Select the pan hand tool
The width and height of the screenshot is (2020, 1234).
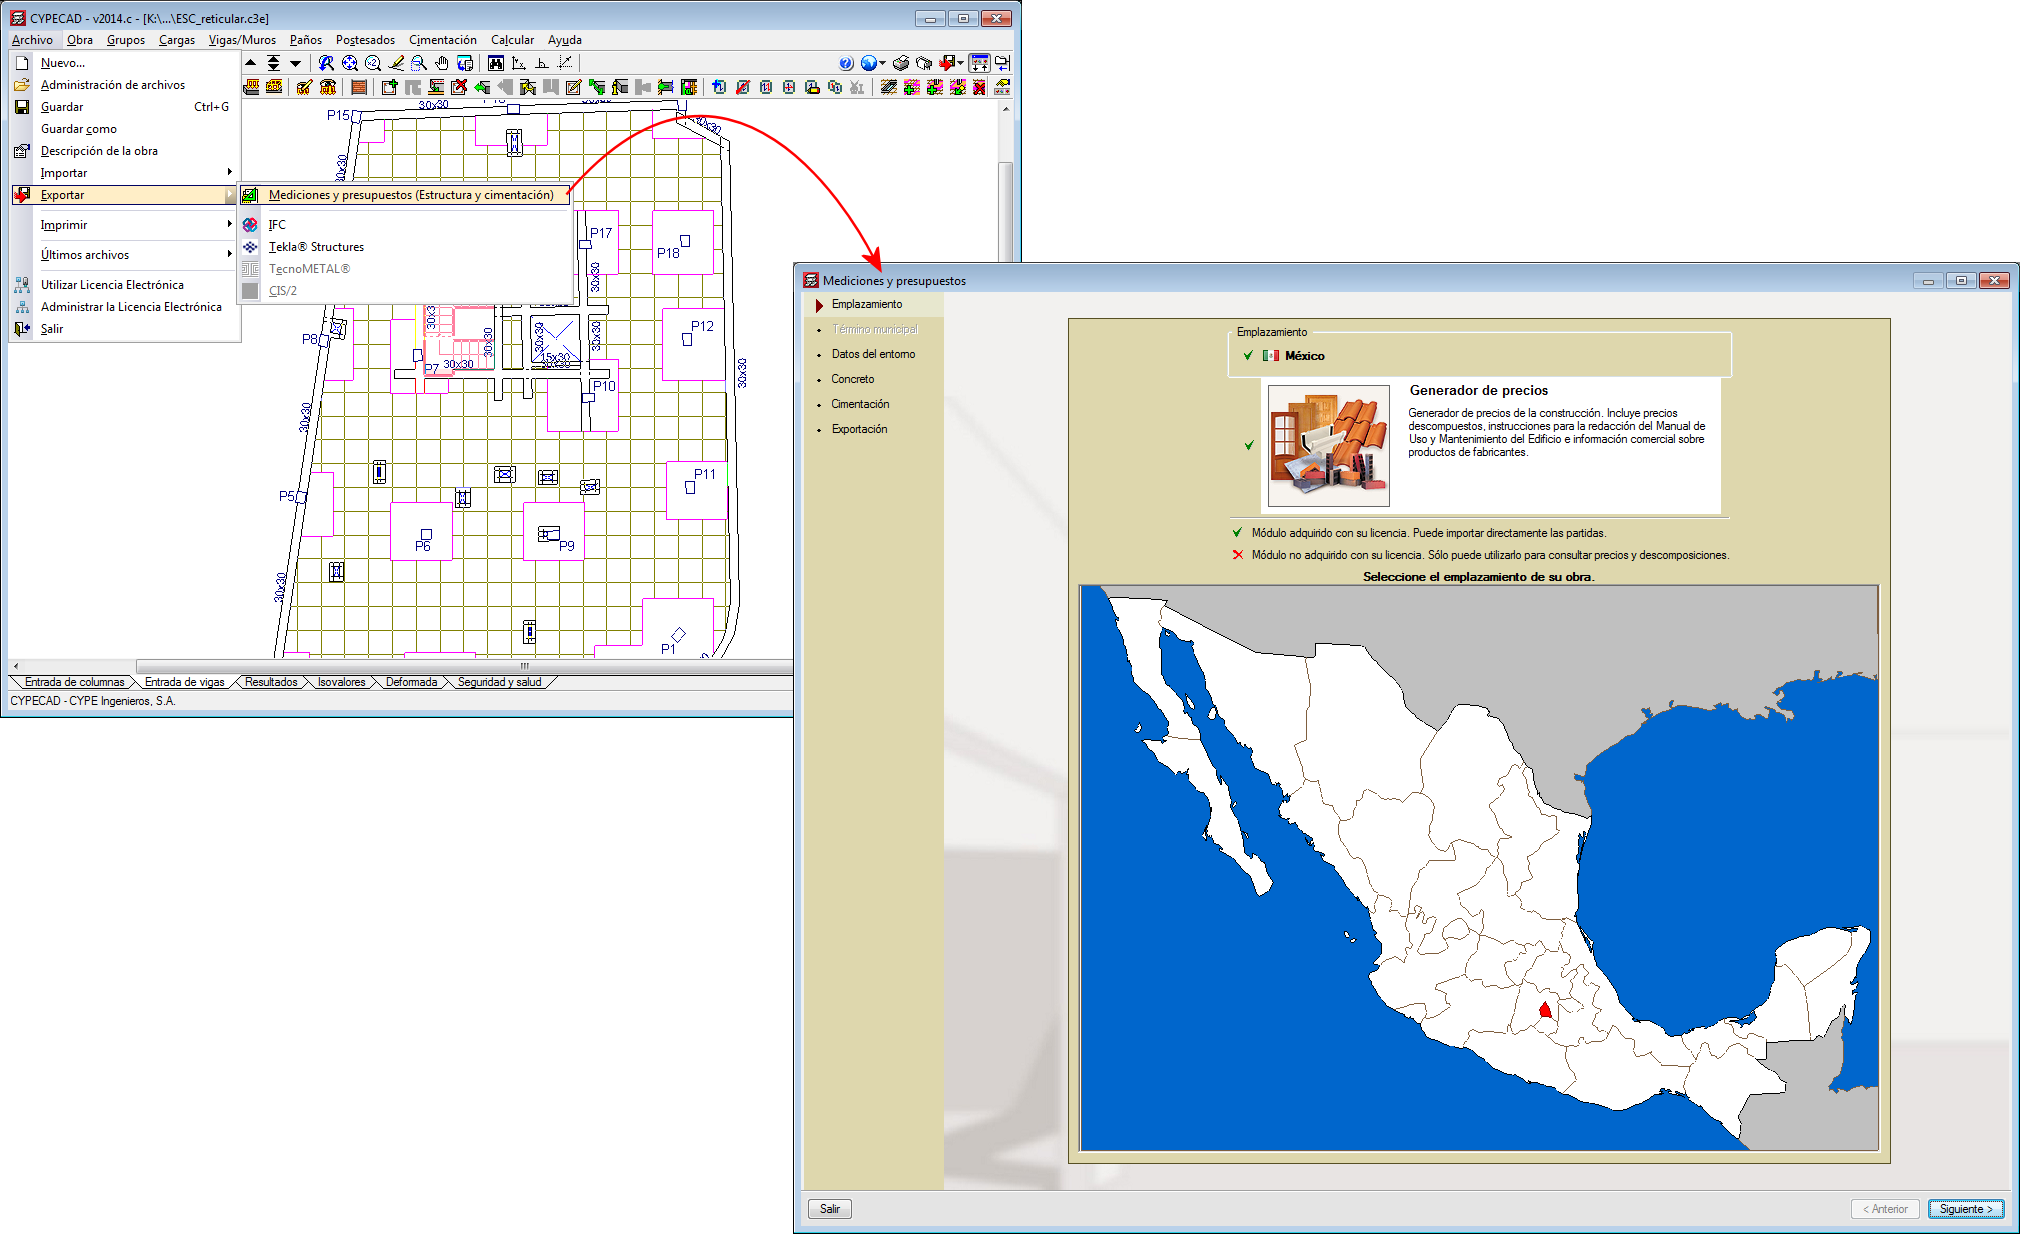[442, 63]
